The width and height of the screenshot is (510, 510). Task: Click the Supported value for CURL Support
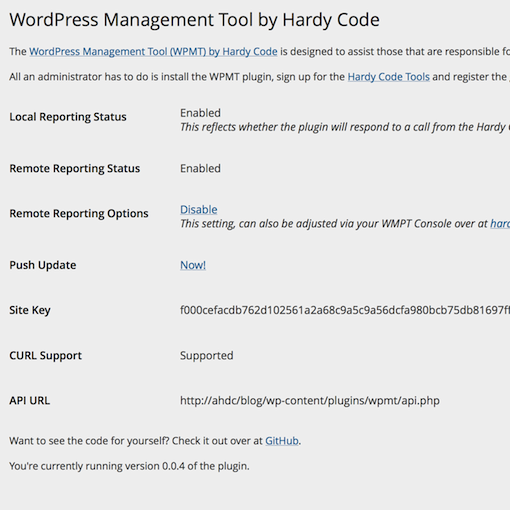pyautogui.click(x=207, y=356)
